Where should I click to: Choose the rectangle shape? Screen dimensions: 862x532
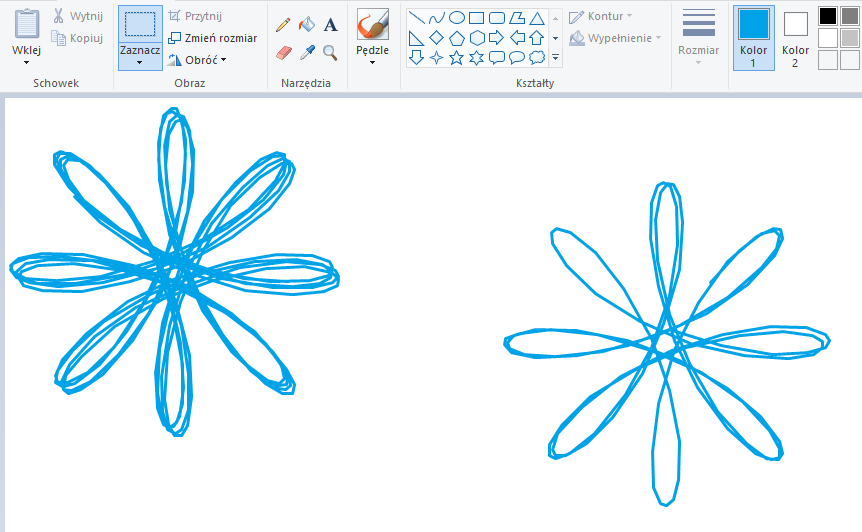[x=477, y=18]
